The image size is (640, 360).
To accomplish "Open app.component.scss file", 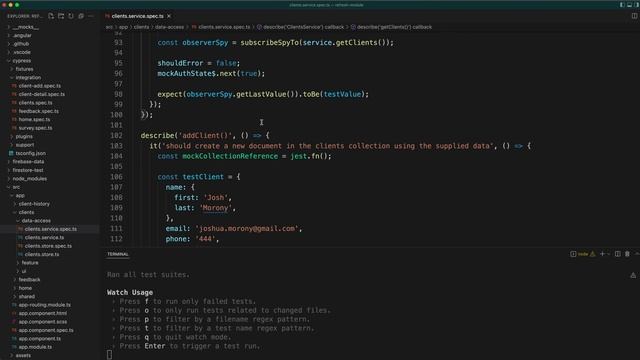I will pos(42,322).
